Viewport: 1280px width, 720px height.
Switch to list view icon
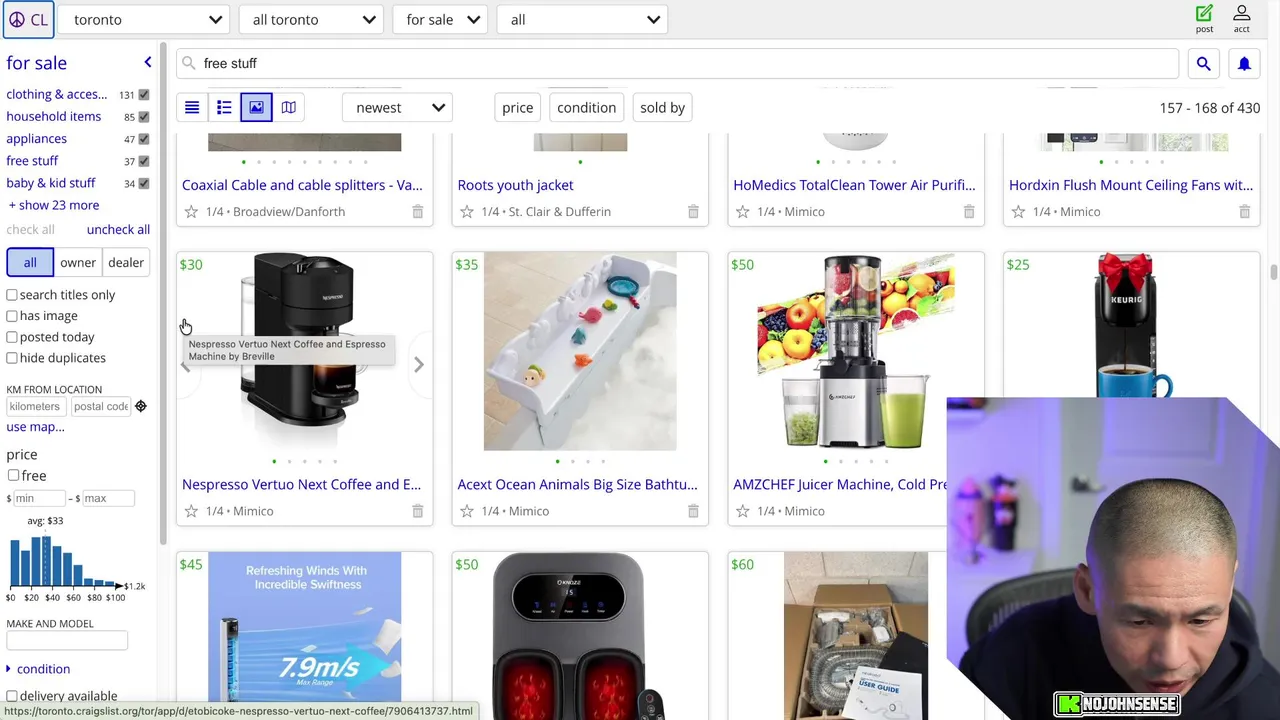(x=192, y=107)
